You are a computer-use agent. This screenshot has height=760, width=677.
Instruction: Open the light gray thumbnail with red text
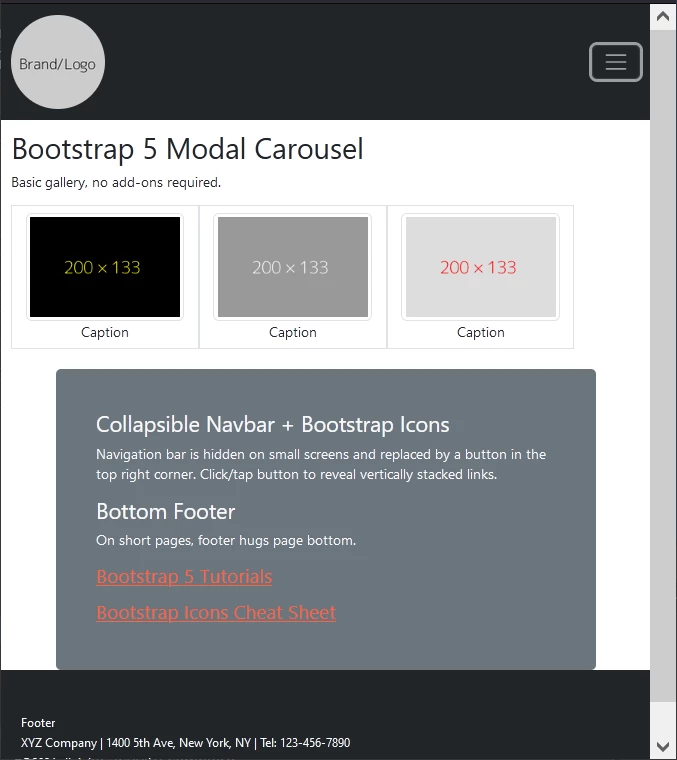point(480,267)
